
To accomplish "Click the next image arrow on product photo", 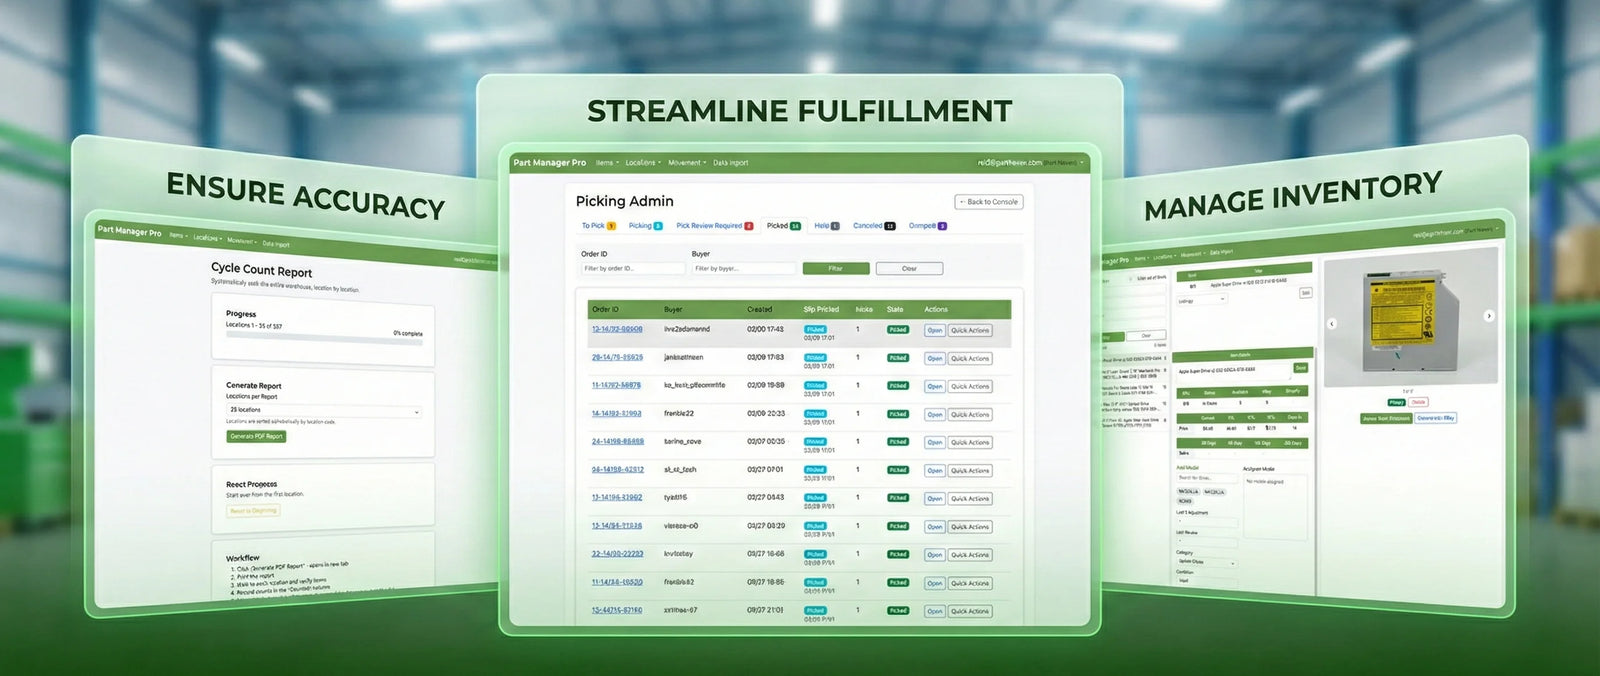I will (x=1488, y=316).
